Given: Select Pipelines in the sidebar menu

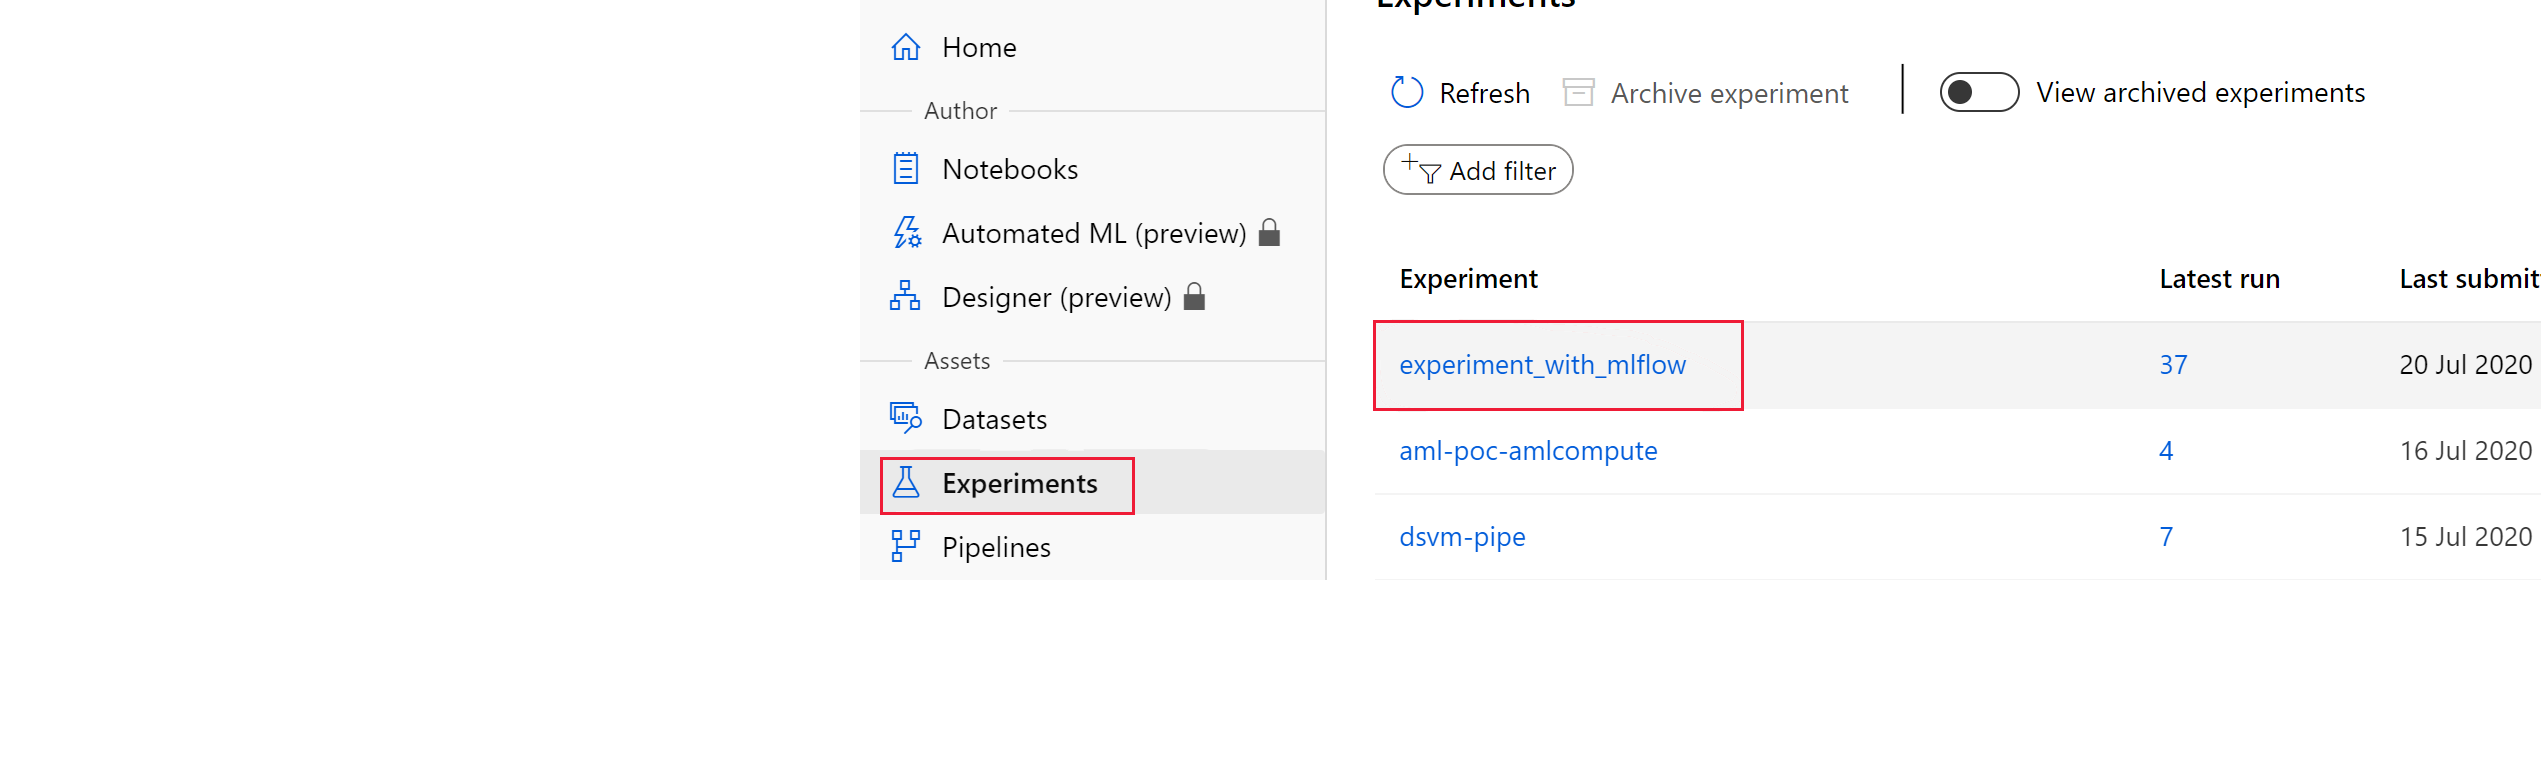Looking at the screenshot, I should pos(996,547).
